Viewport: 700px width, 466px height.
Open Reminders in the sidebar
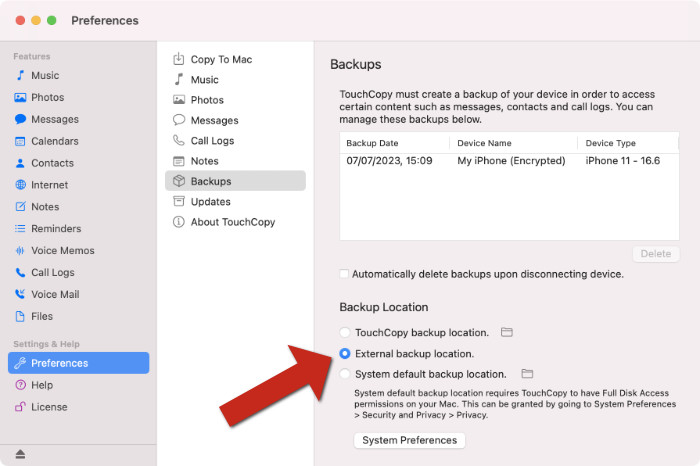point(48,229)
